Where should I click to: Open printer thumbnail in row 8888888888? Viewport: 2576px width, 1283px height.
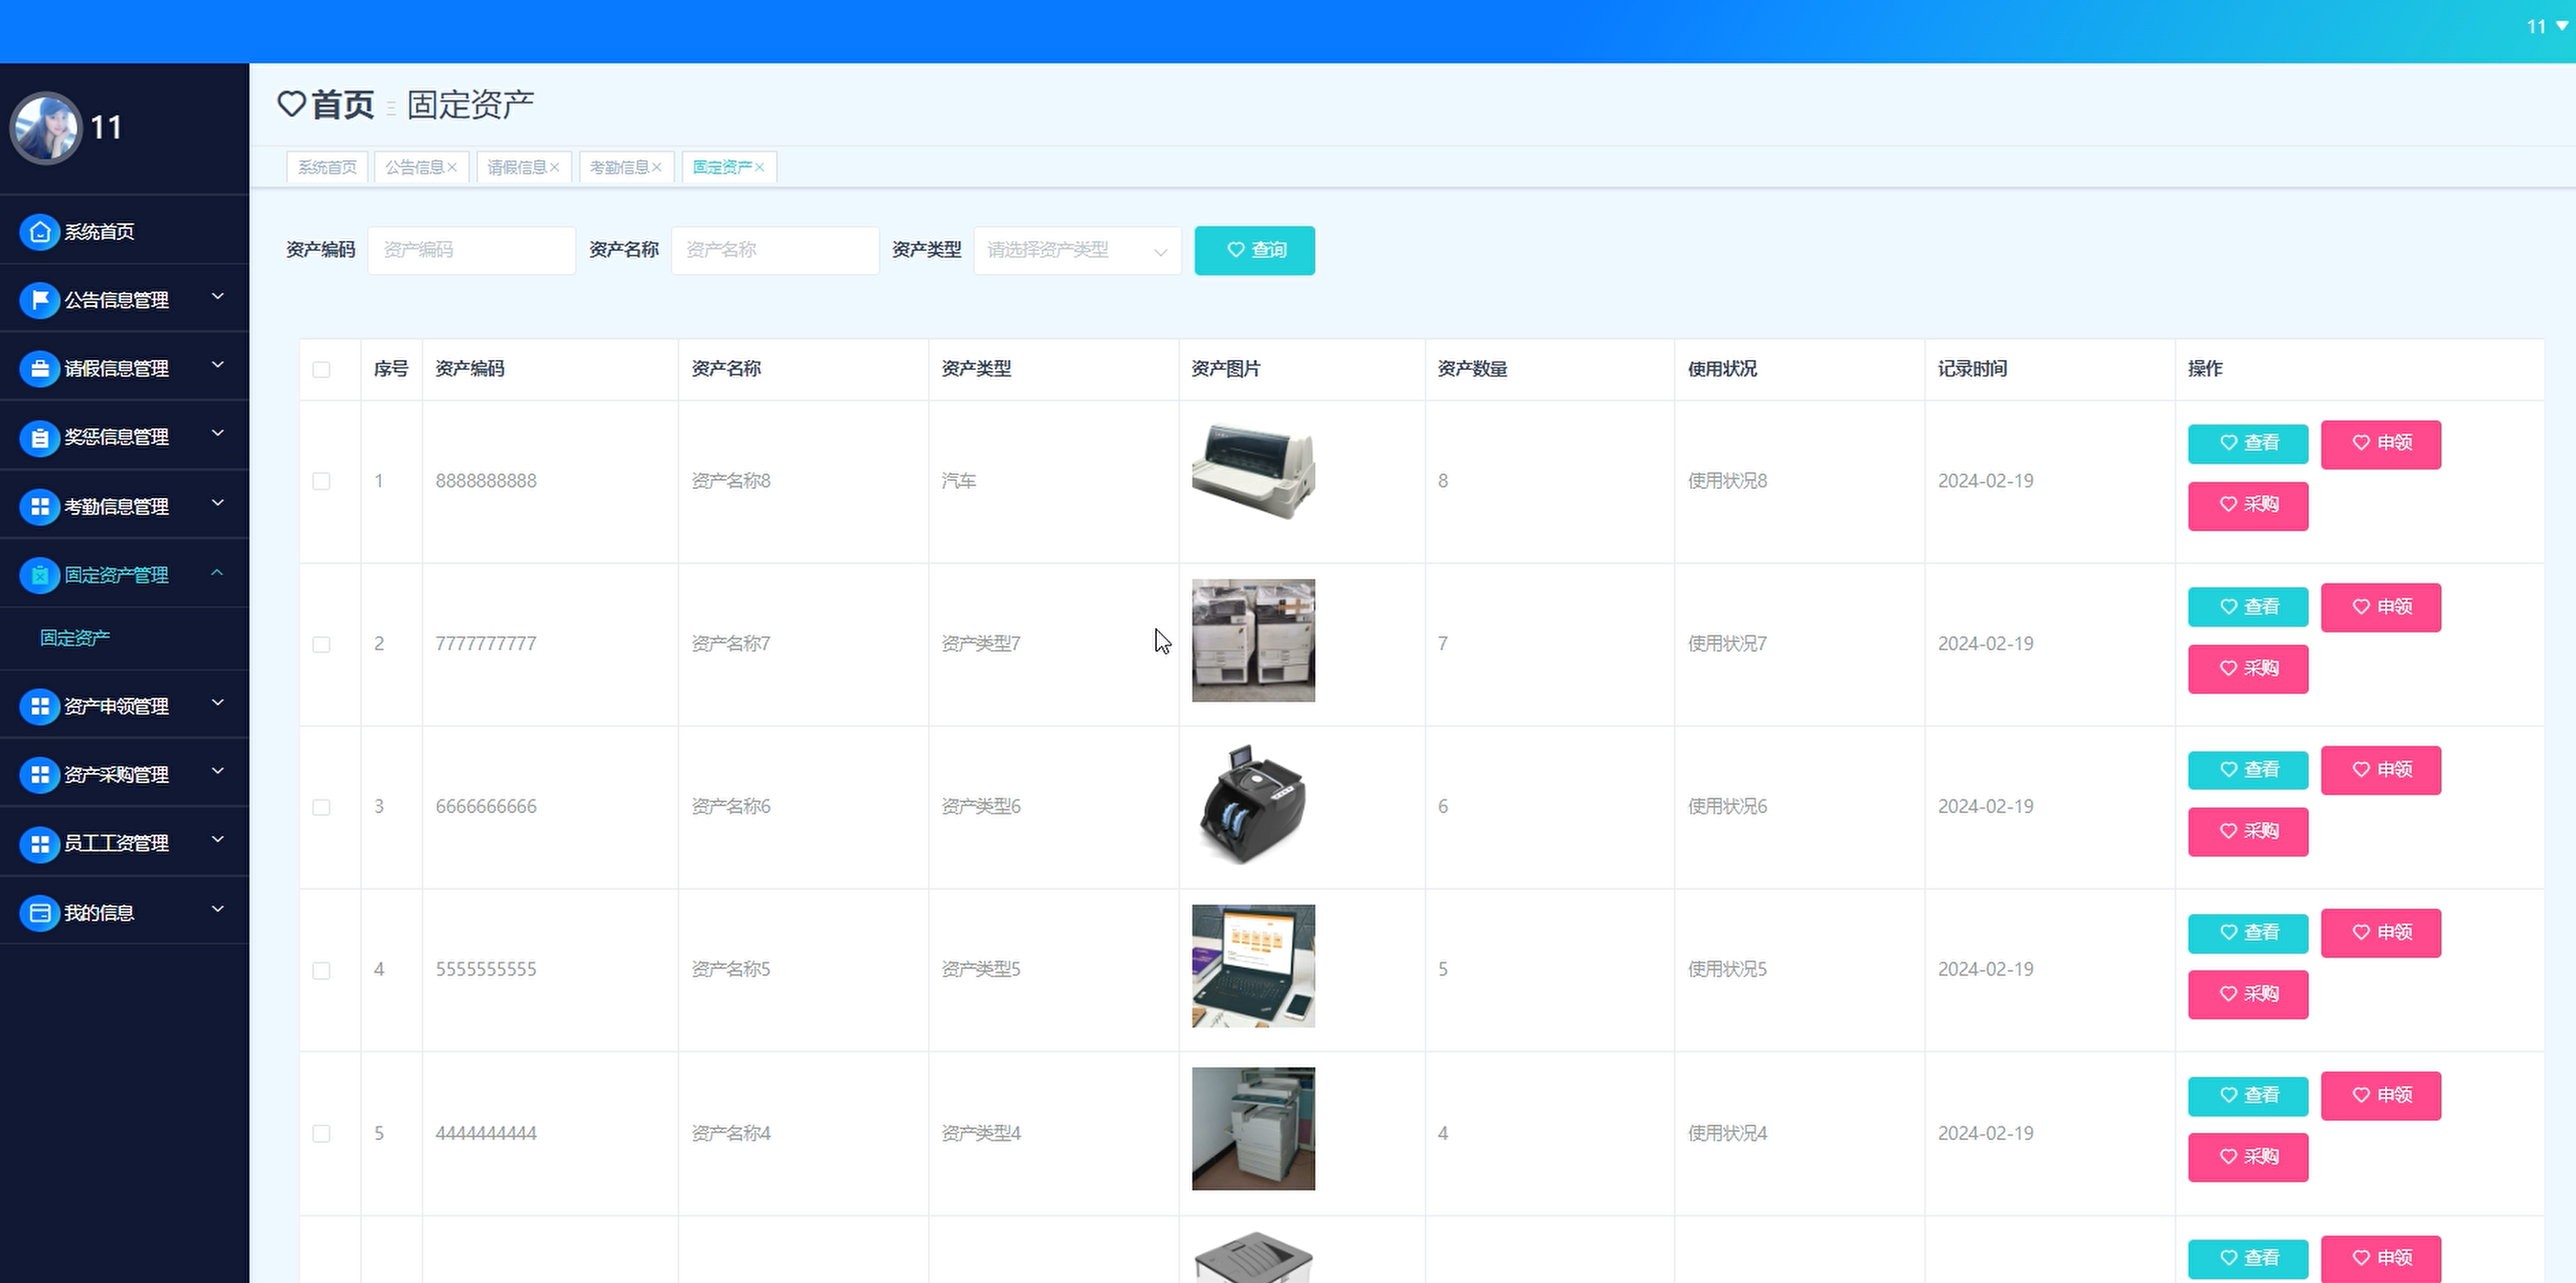tap(1253, 471)
